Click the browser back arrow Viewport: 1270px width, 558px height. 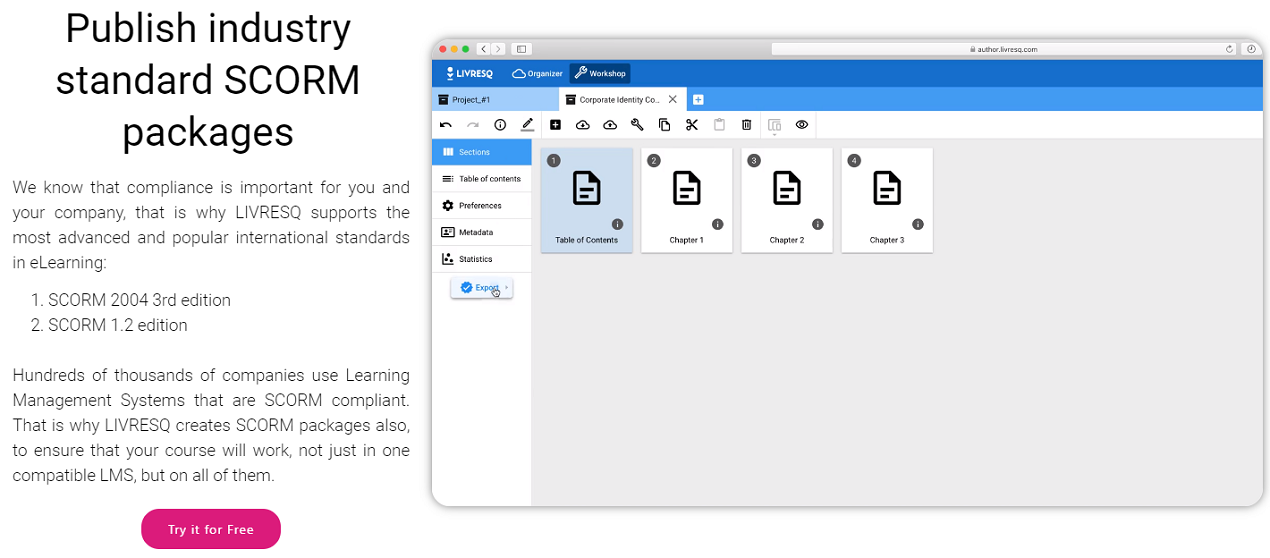[484, 48]
